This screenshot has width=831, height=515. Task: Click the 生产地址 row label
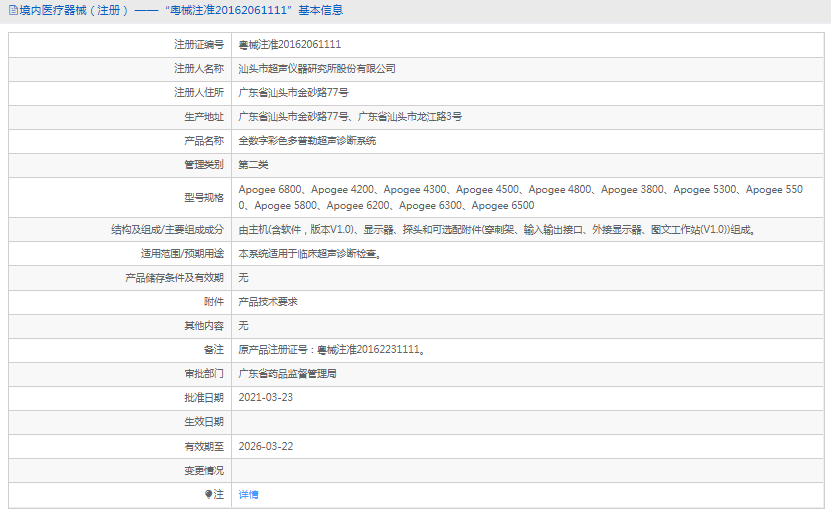204,117
